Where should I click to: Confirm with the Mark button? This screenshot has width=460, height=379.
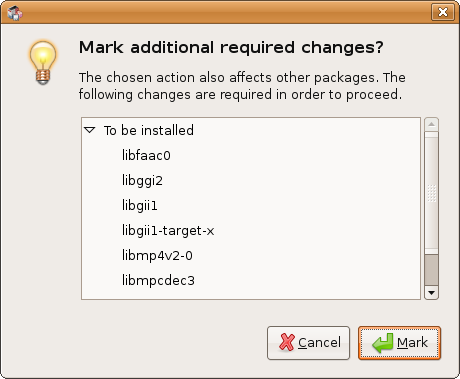coord(399,343)
